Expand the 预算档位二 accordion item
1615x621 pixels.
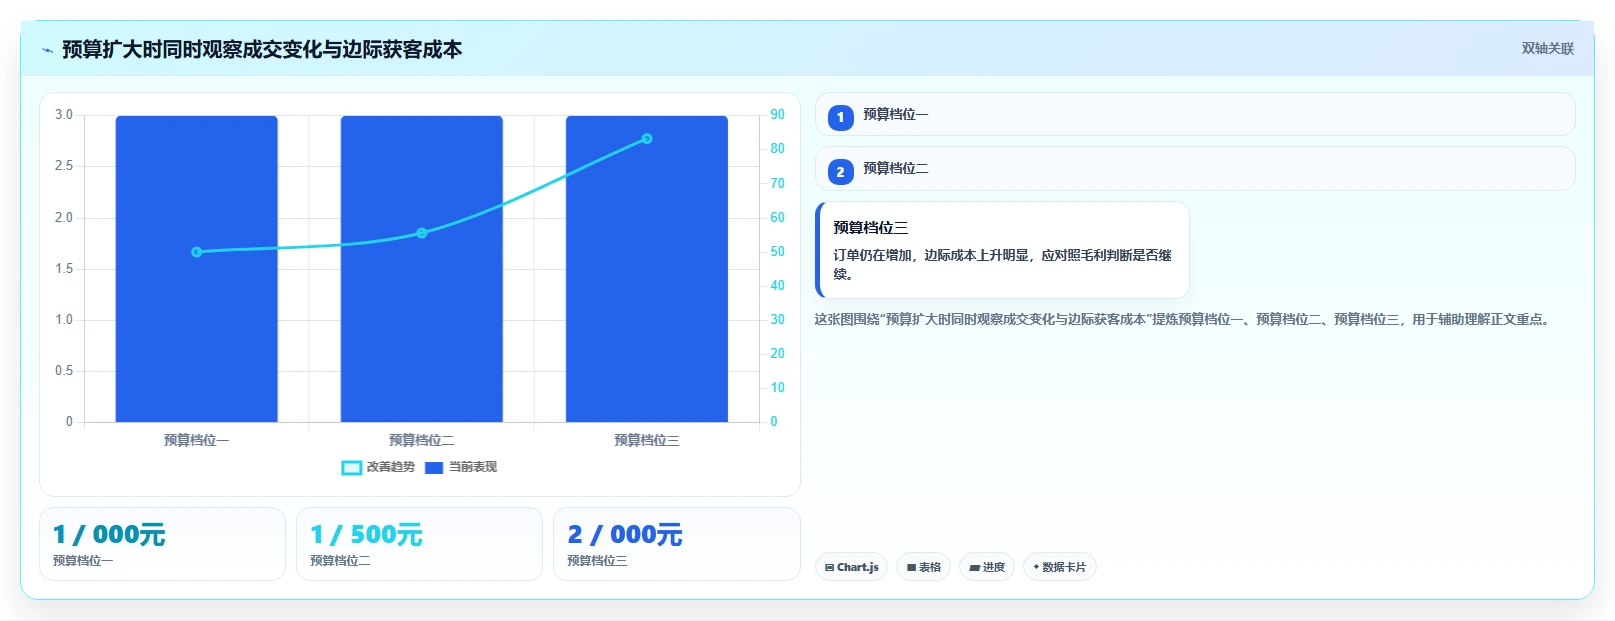pos(1195,169)
